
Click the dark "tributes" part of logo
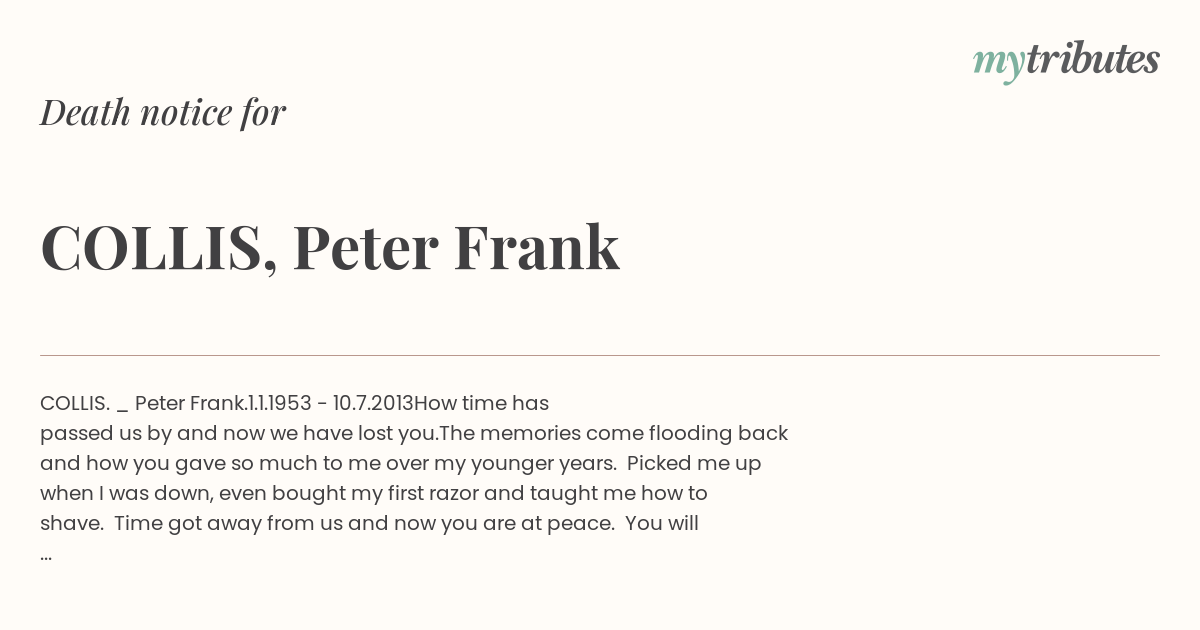click(x=1093, y=59)
